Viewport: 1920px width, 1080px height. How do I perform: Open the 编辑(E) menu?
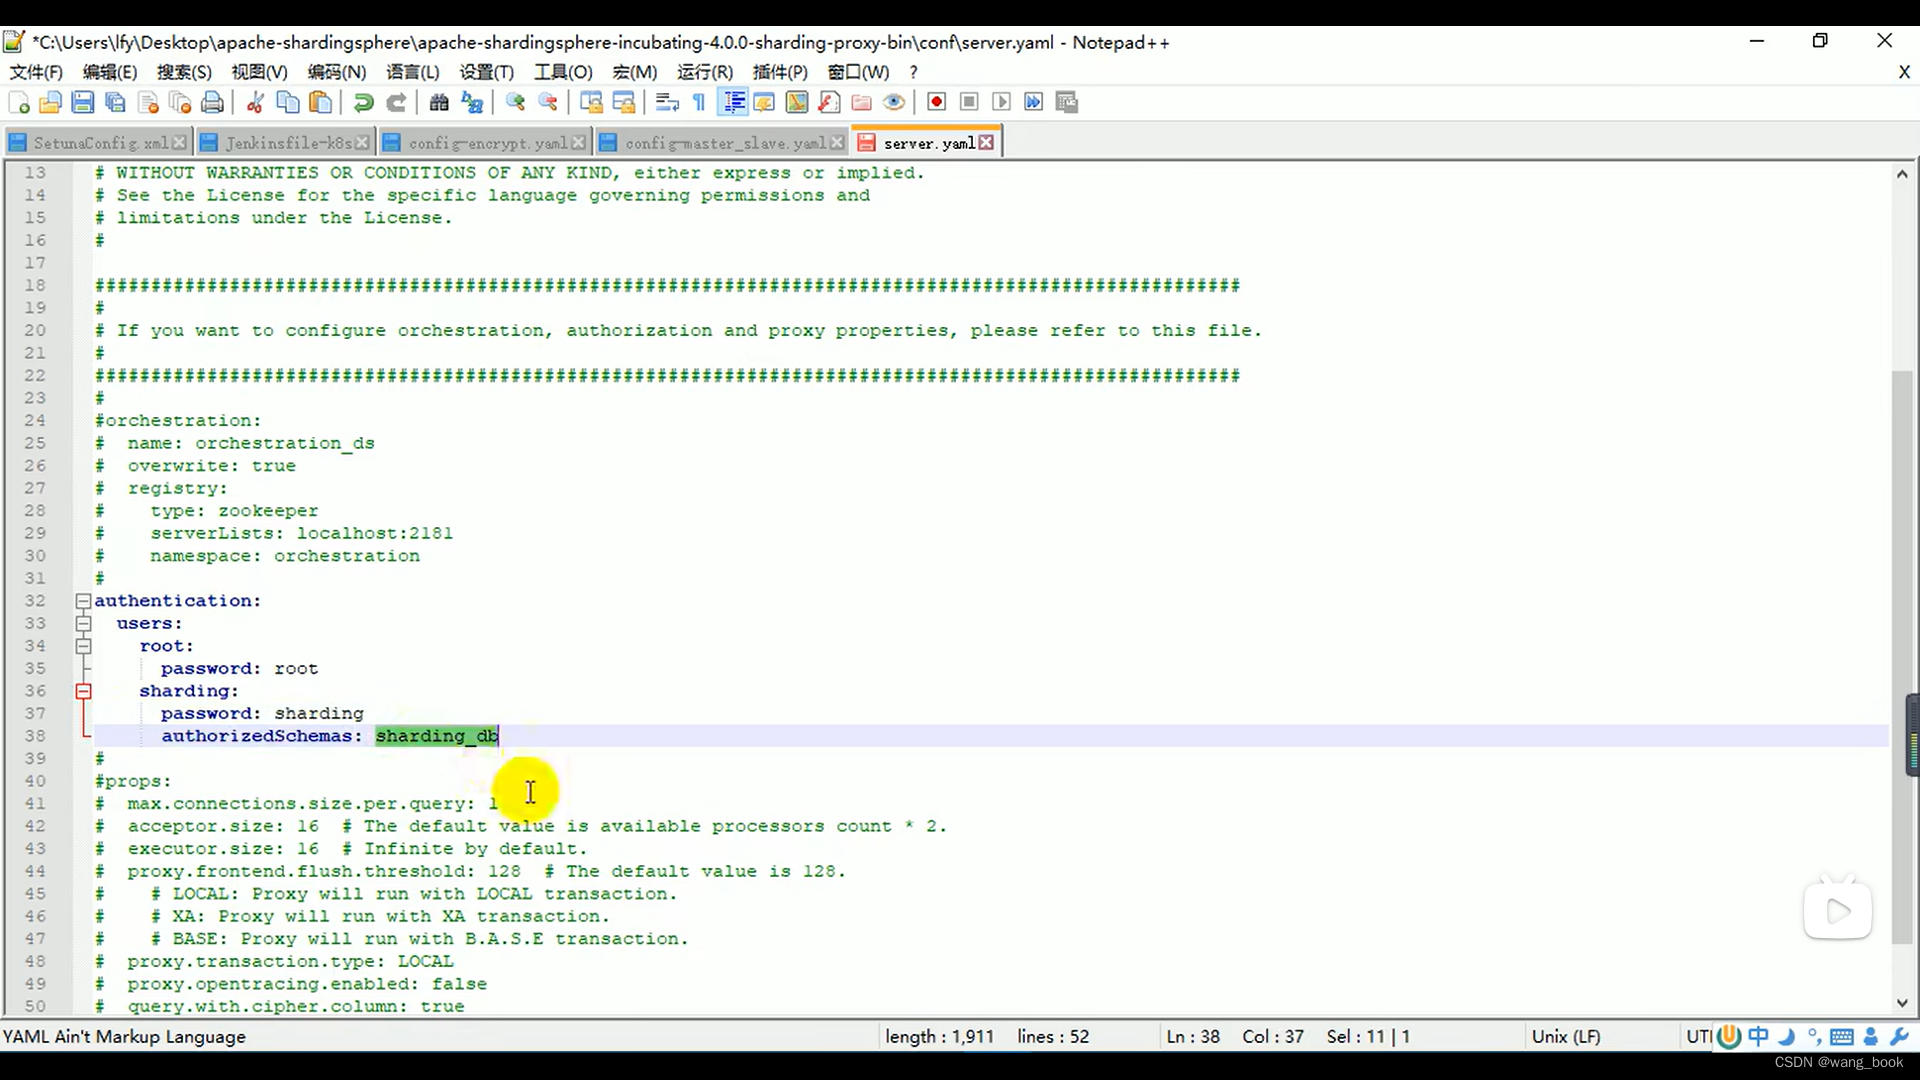pos(110,72)
